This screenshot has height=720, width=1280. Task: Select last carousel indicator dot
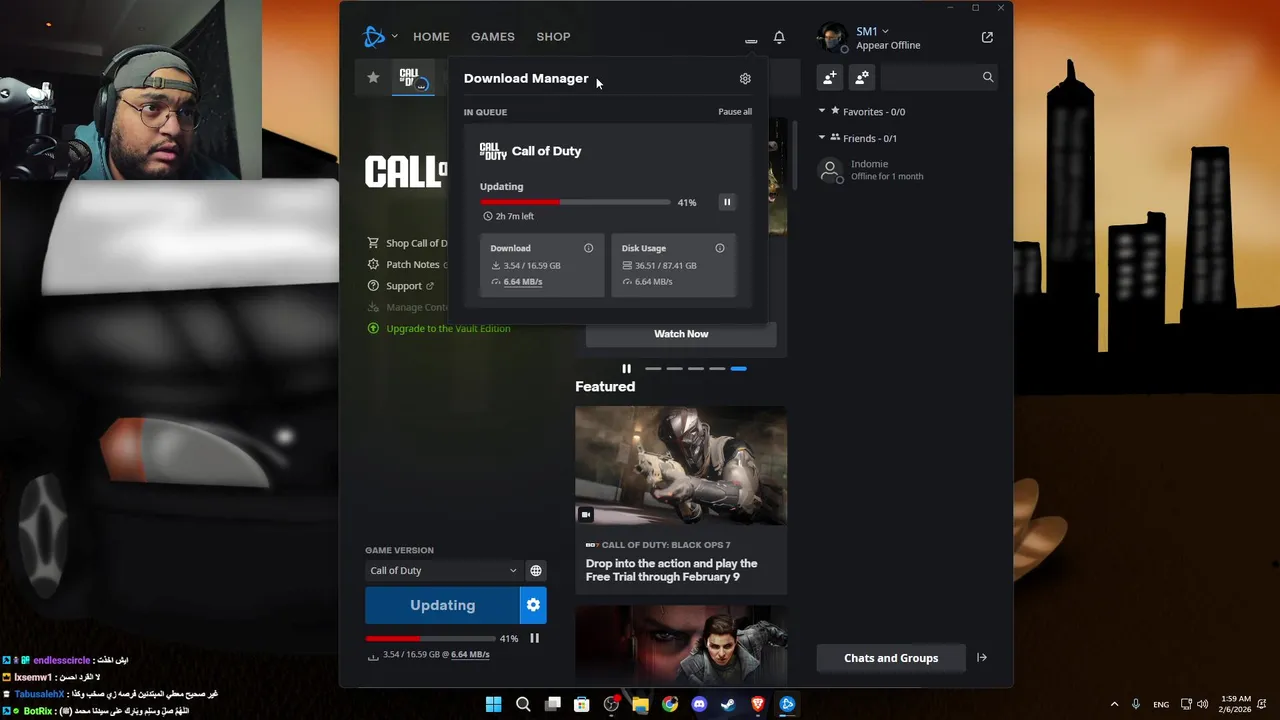pyautogui.click(x=738, y=369)
